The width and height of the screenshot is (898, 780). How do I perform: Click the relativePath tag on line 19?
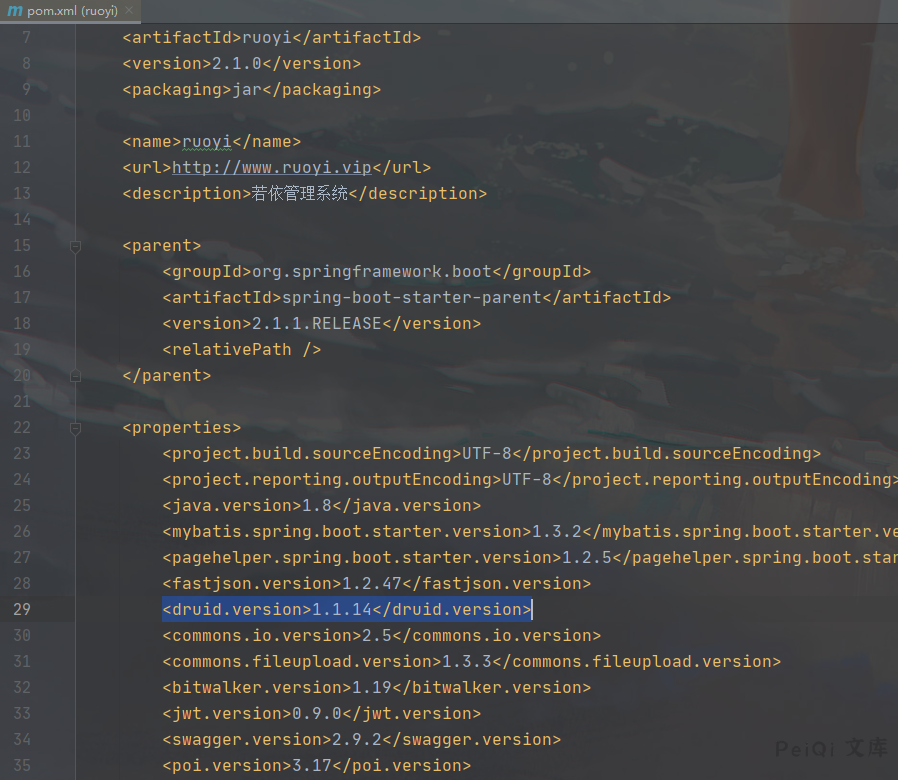point(241,350)
